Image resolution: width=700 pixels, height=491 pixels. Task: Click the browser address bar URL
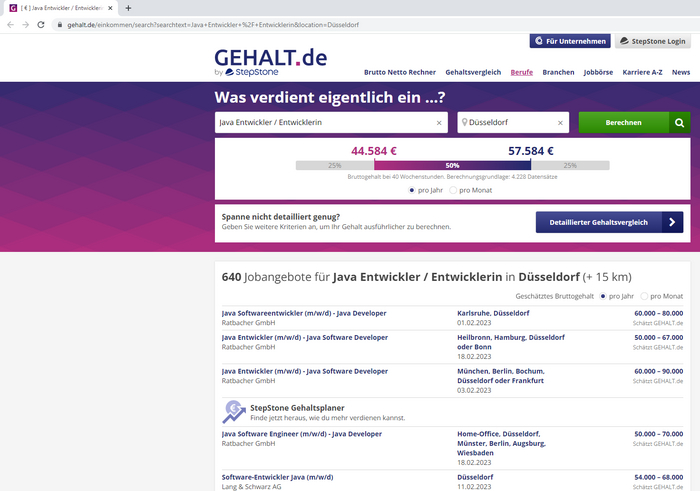(213, 25)
